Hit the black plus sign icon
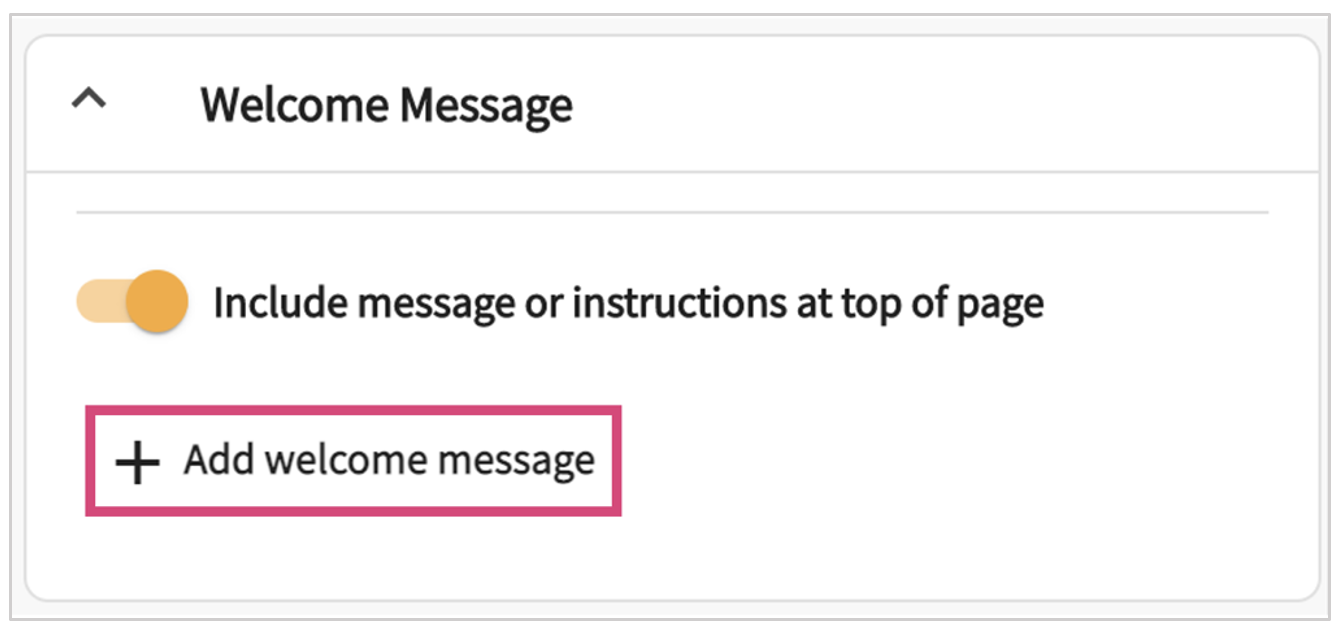The width and height of the screenshot is (1340, 634). [137, 463]
